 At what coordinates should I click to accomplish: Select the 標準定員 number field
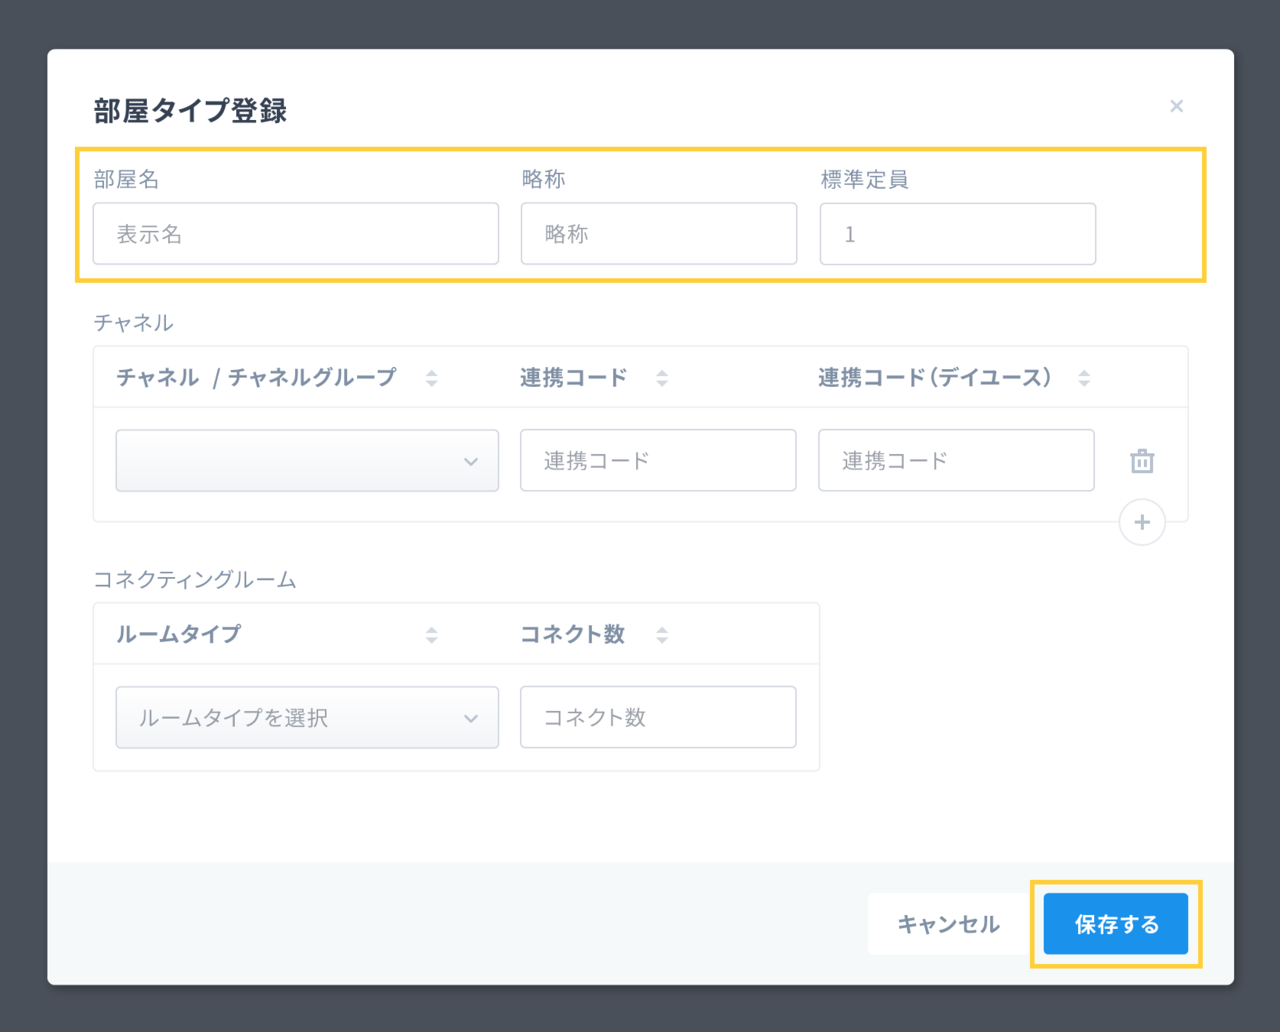click(957, 234)
